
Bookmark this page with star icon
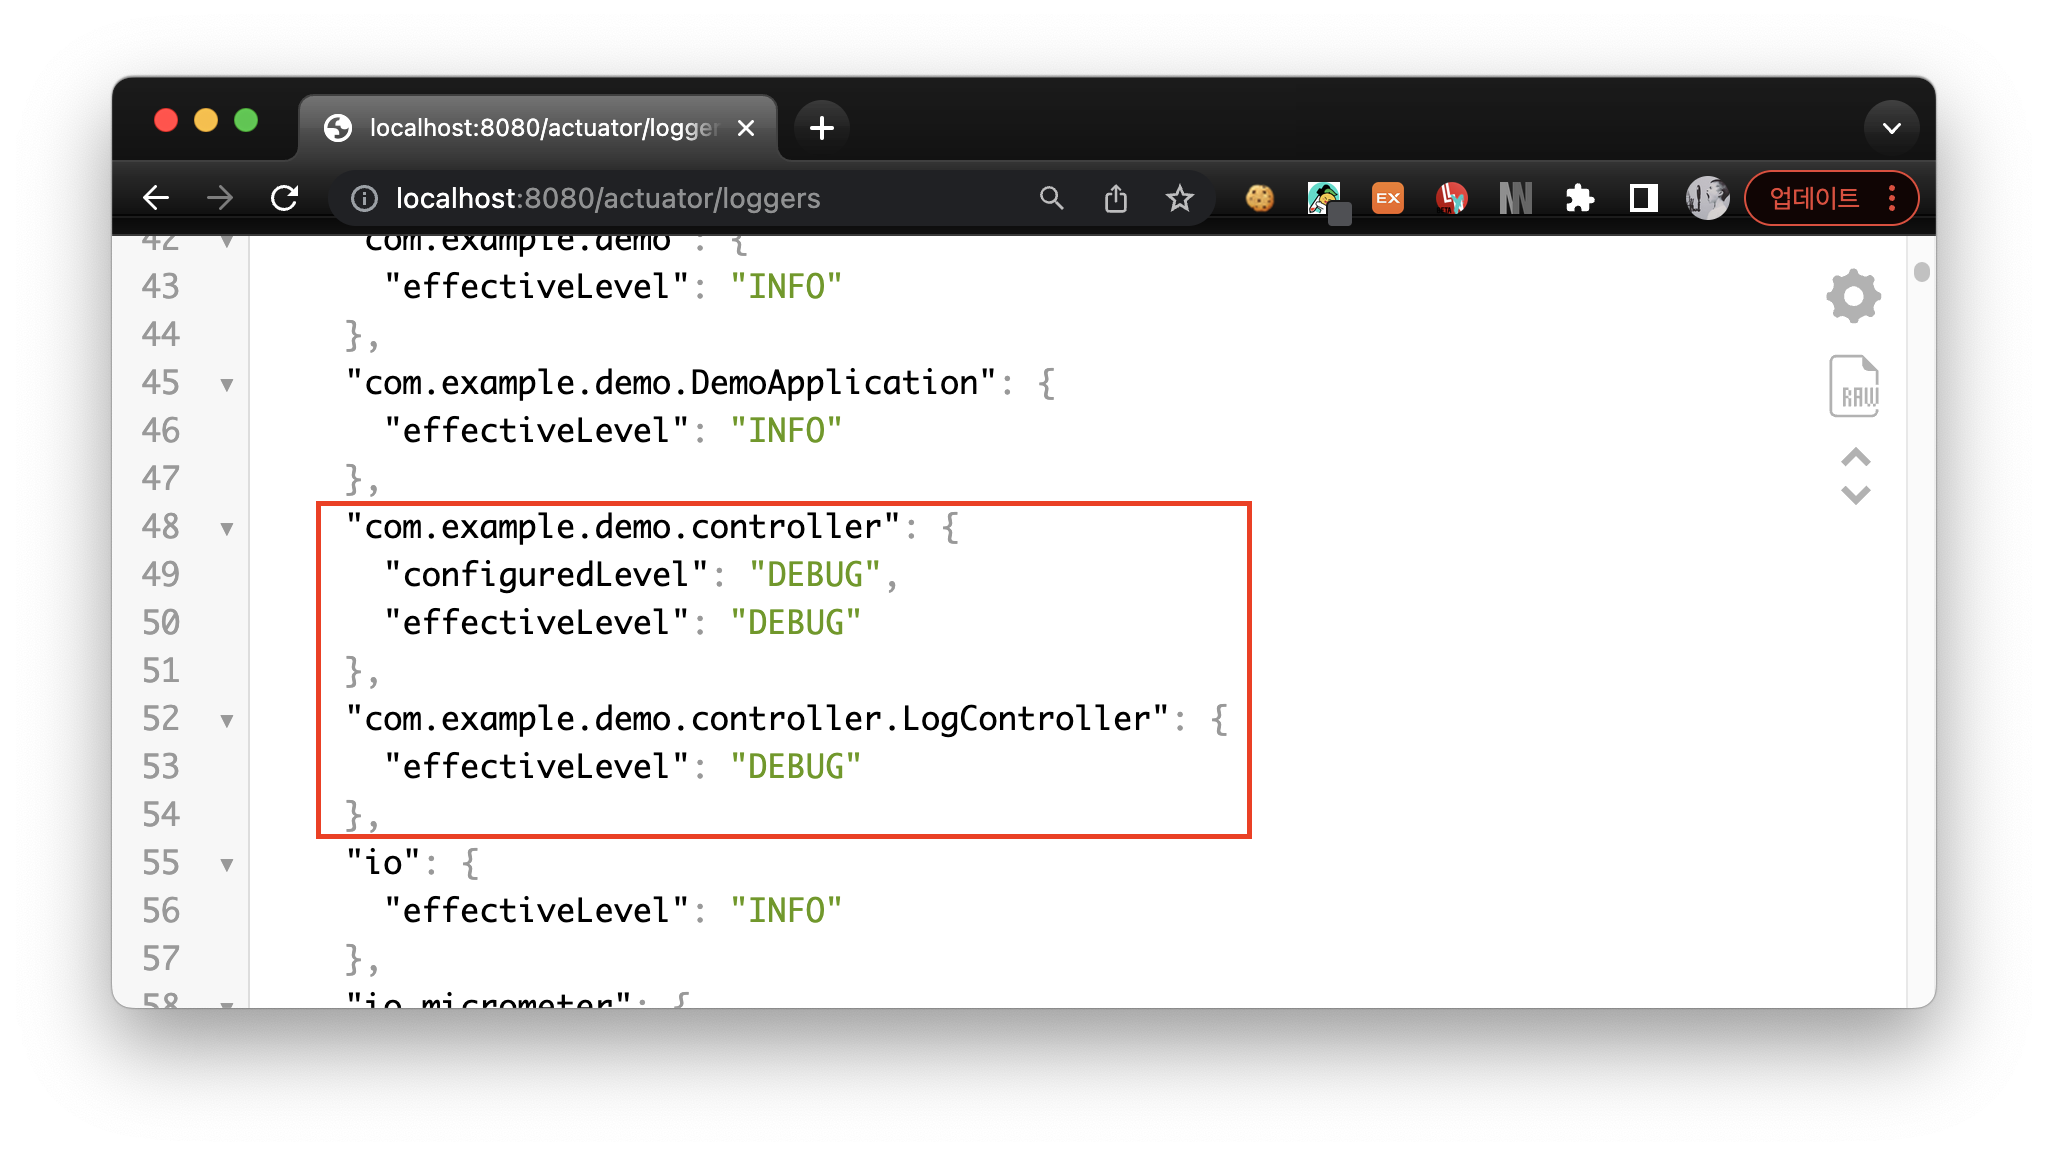tap(1179, 199)
